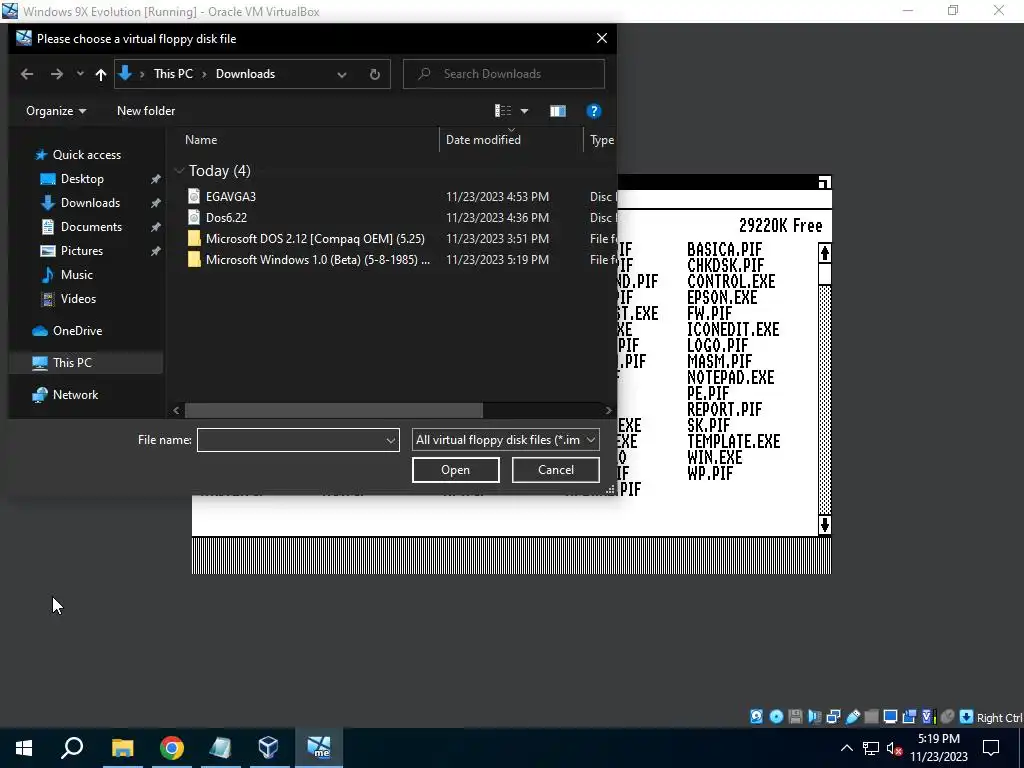Open the Microsoft Windows 1.0 Beta folder
Viewport: 1024px width, 768px height.
(x=317, y=259)
